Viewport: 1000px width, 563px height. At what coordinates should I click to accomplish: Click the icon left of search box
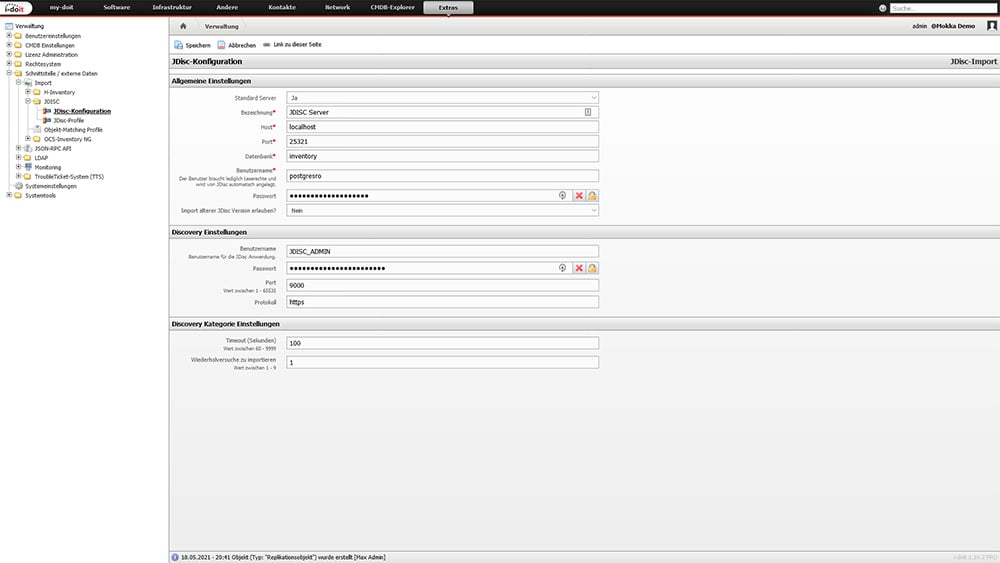(883, 8)
